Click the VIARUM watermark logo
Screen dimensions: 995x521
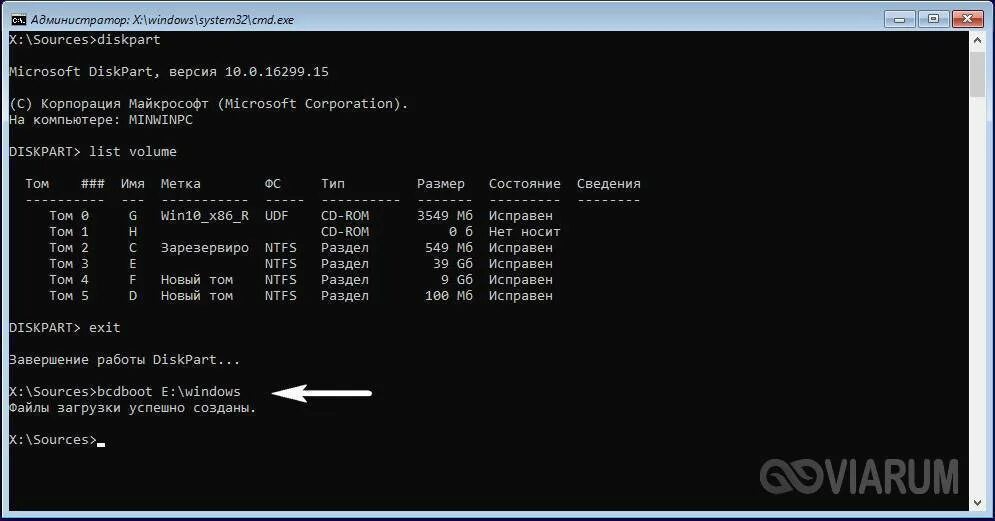click(x=859, y=477)
